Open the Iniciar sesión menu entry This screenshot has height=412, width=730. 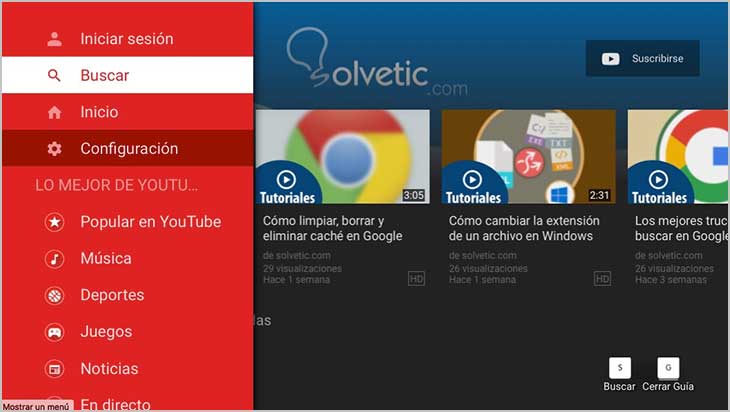click(128, 39)
